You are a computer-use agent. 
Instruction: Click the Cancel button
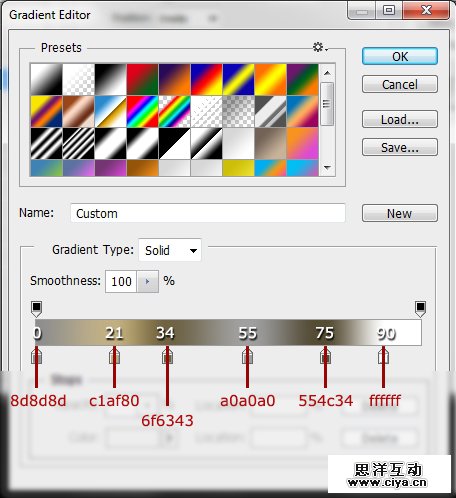400,84
